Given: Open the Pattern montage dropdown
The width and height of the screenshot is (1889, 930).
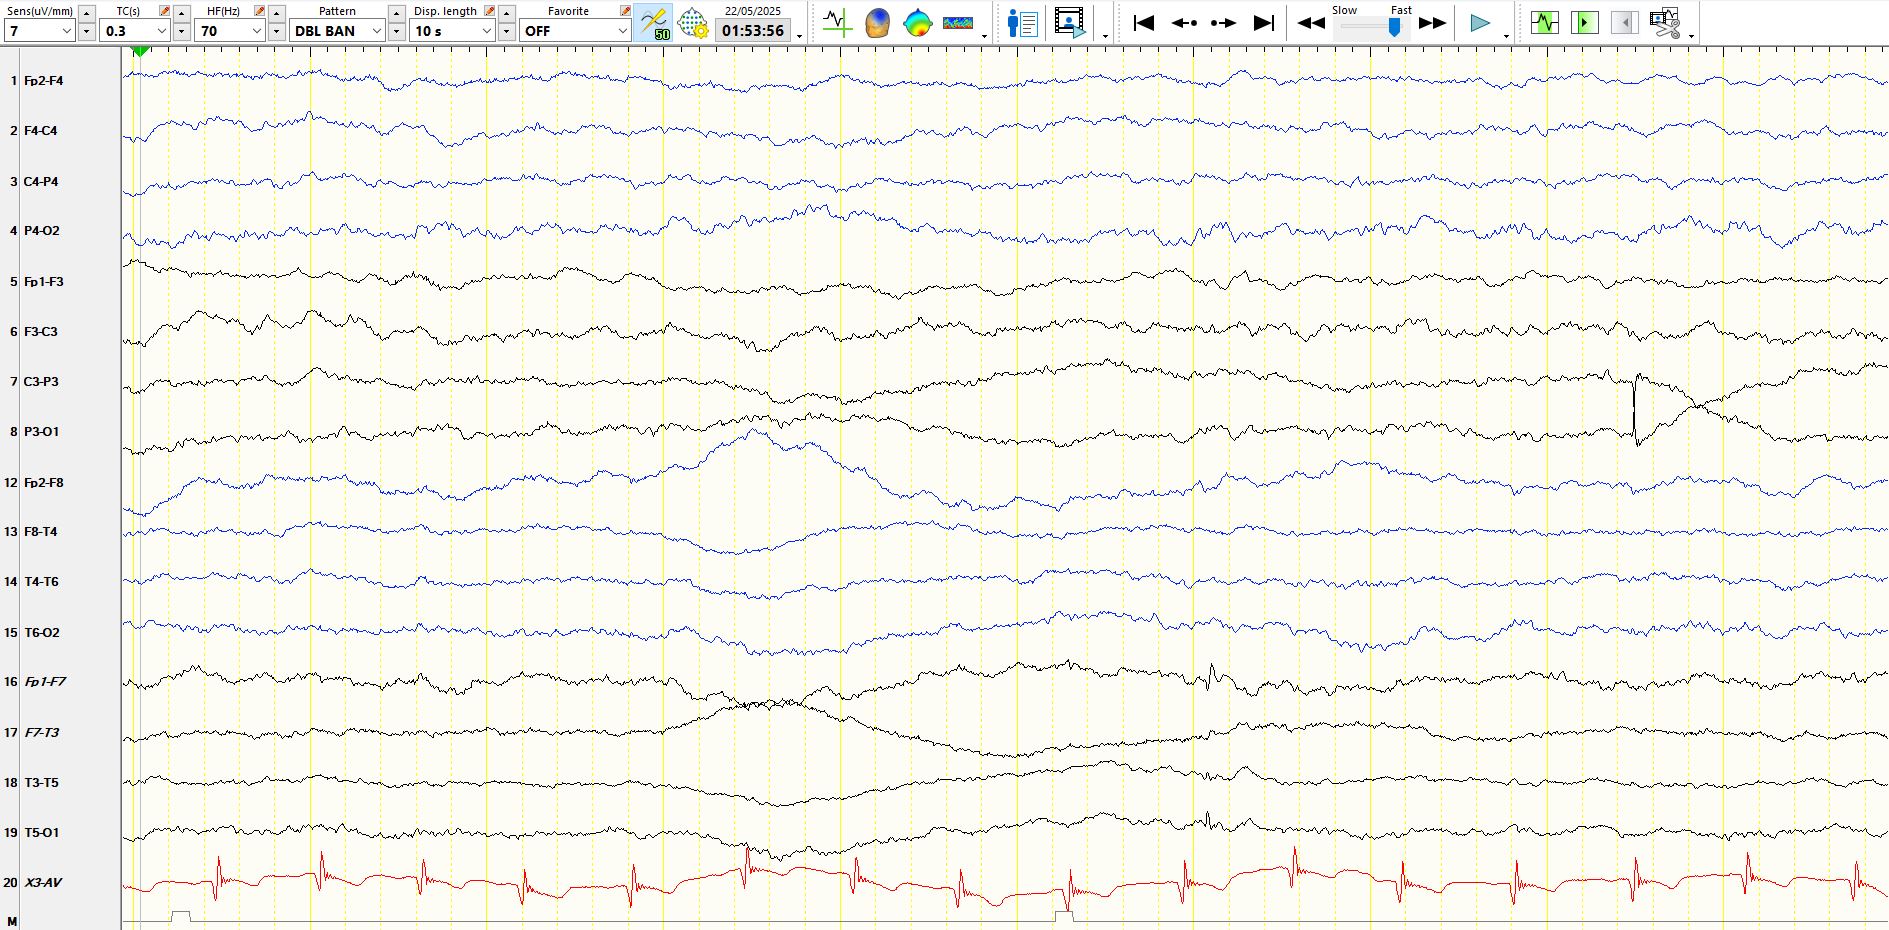Looking at the screenshot, I should click(338, 31).
